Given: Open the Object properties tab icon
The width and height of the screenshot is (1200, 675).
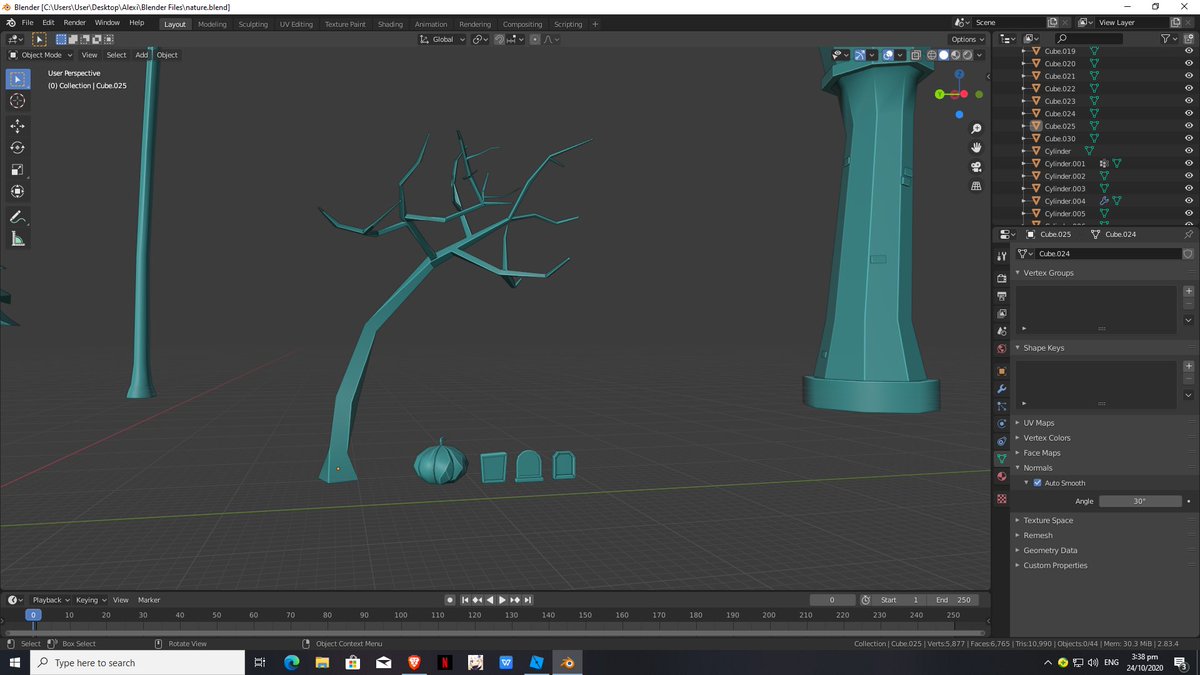Looking at the screenshot, I should pyautogui.click(x=1001, y=371).
